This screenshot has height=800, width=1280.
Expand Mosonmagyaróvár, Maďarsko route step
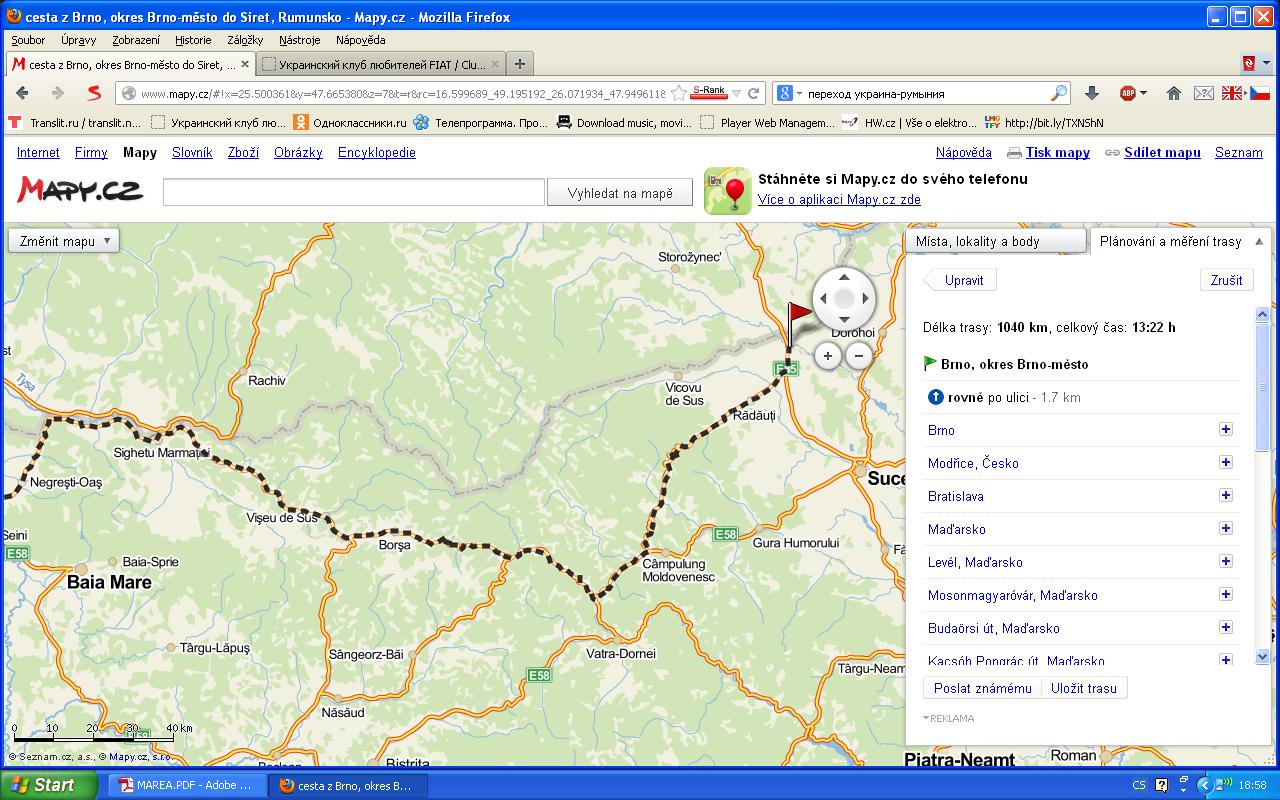pos(1225,595)
